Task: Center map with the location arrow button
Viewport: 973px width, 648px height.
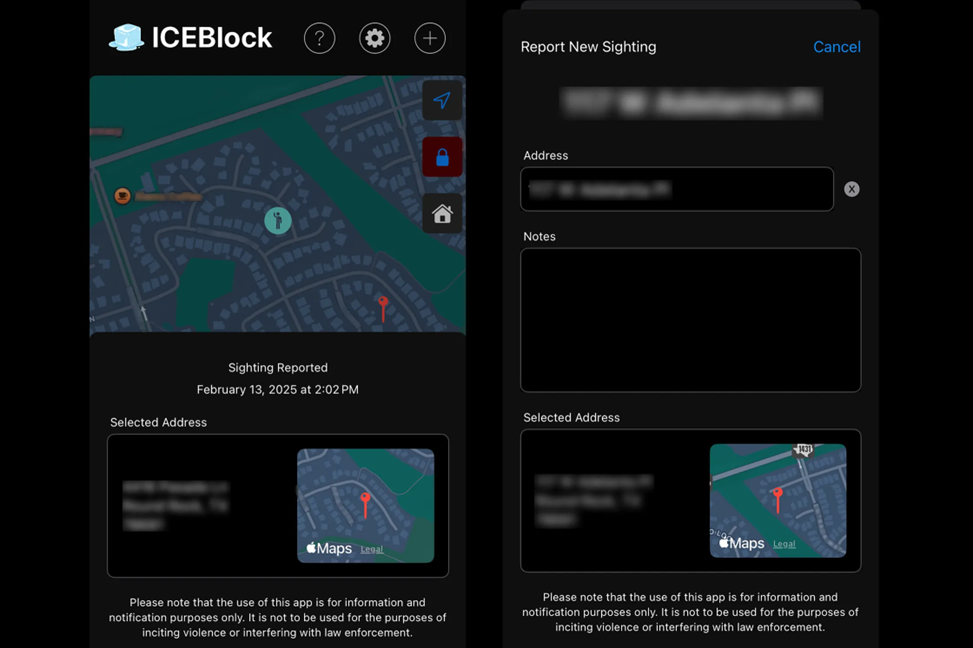Action: [x=442, y=100]
